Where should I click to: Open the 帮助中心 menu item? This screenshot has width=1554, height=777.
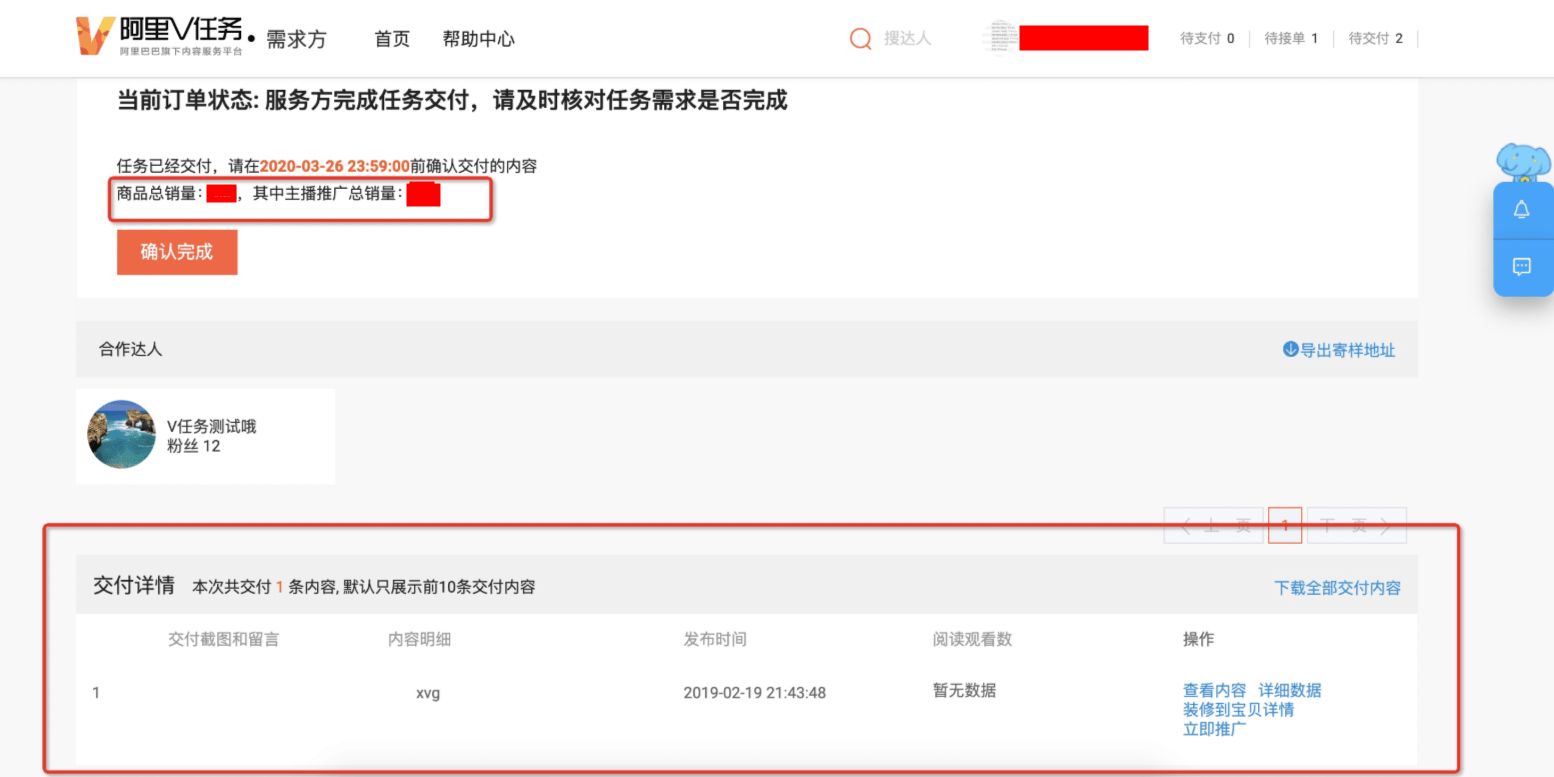(x=479, y=39)
